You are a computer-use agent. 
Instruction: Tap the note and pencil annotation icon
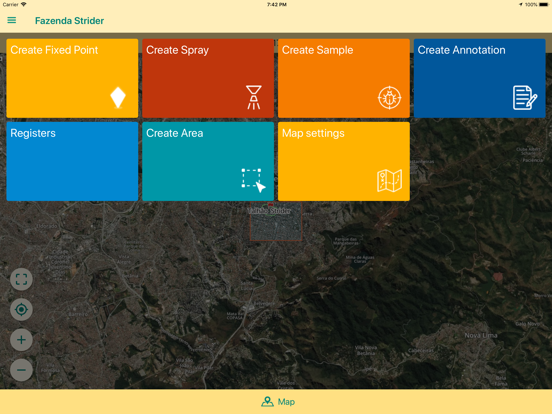525,98
